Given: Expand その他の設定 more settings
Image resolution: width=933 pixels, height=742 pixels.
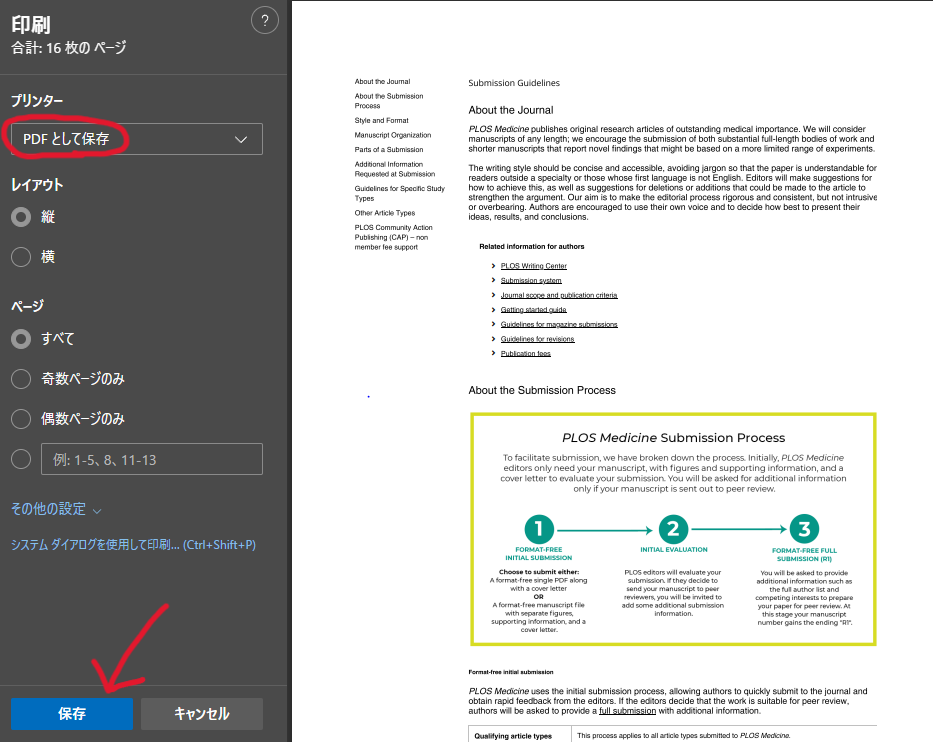Looking at the screenshot, I should click(x=57, y=509).
